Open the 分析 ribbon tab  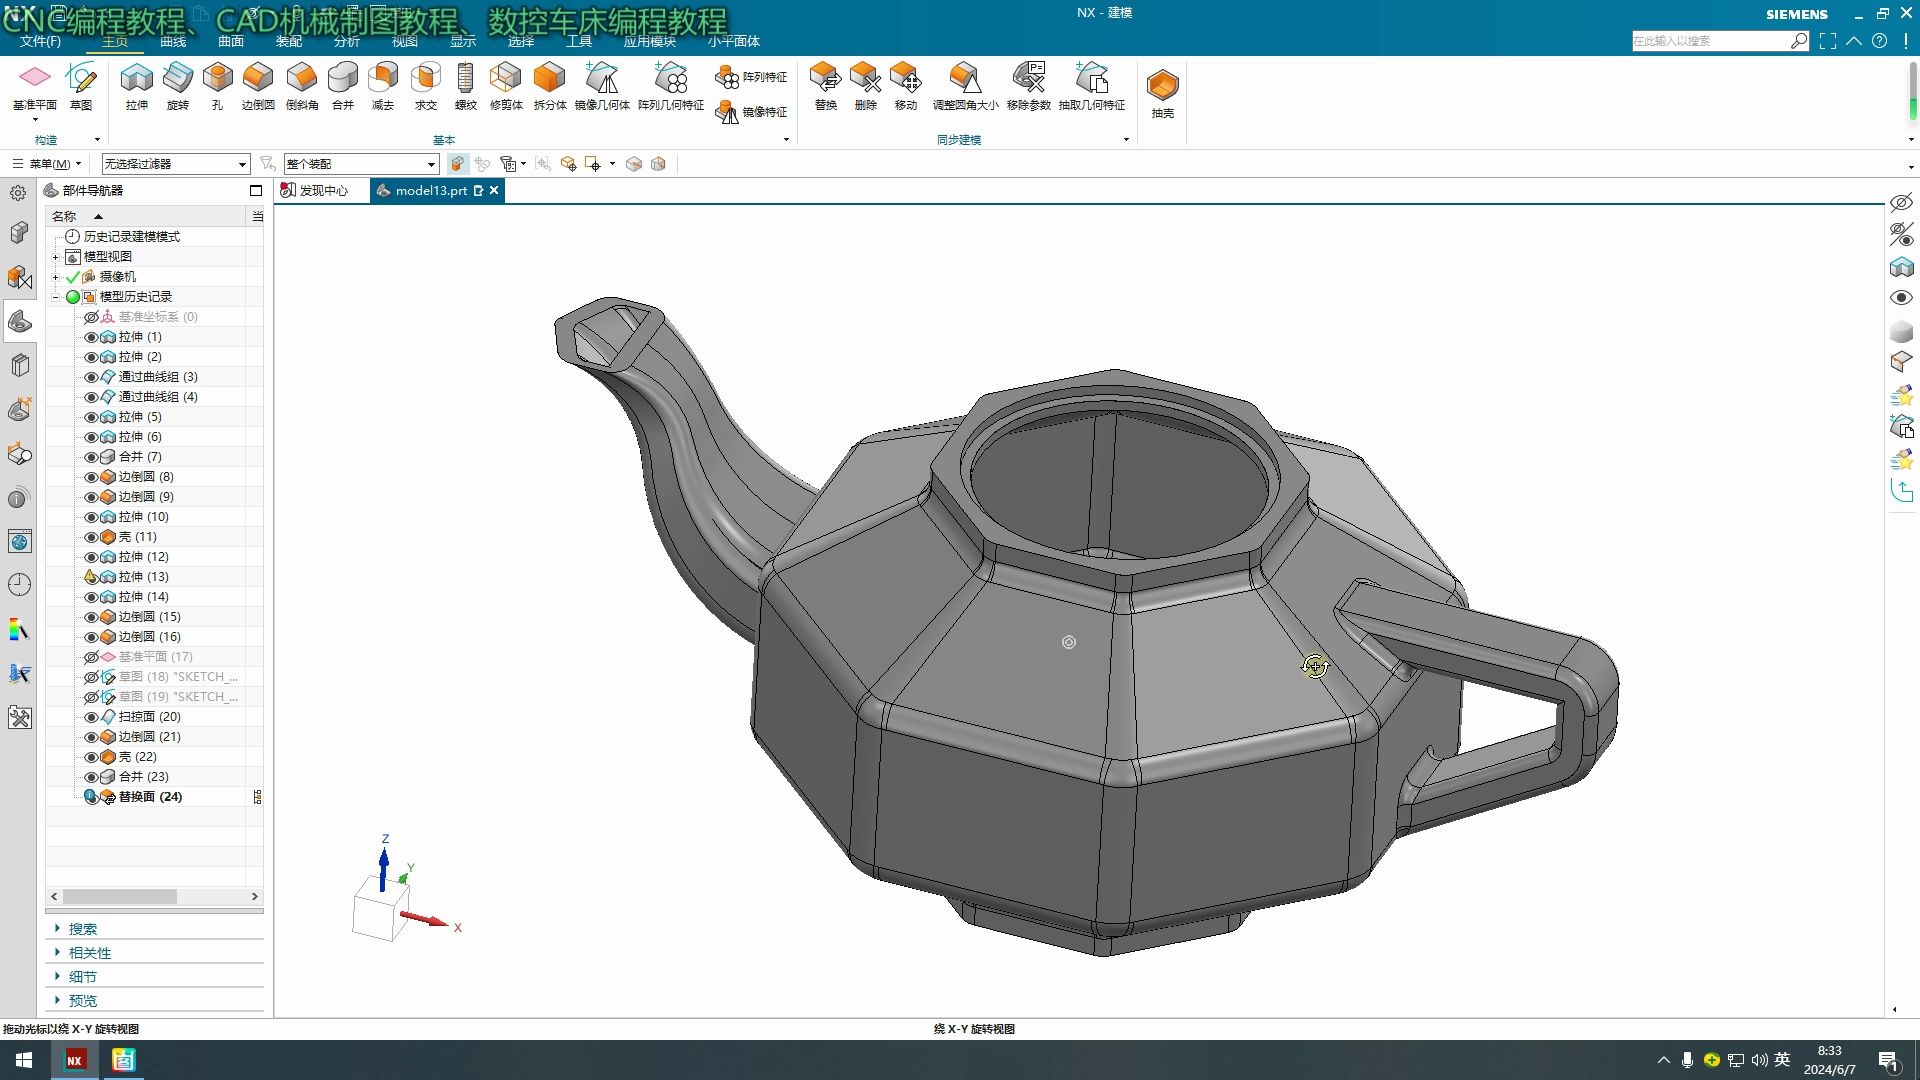346,41
